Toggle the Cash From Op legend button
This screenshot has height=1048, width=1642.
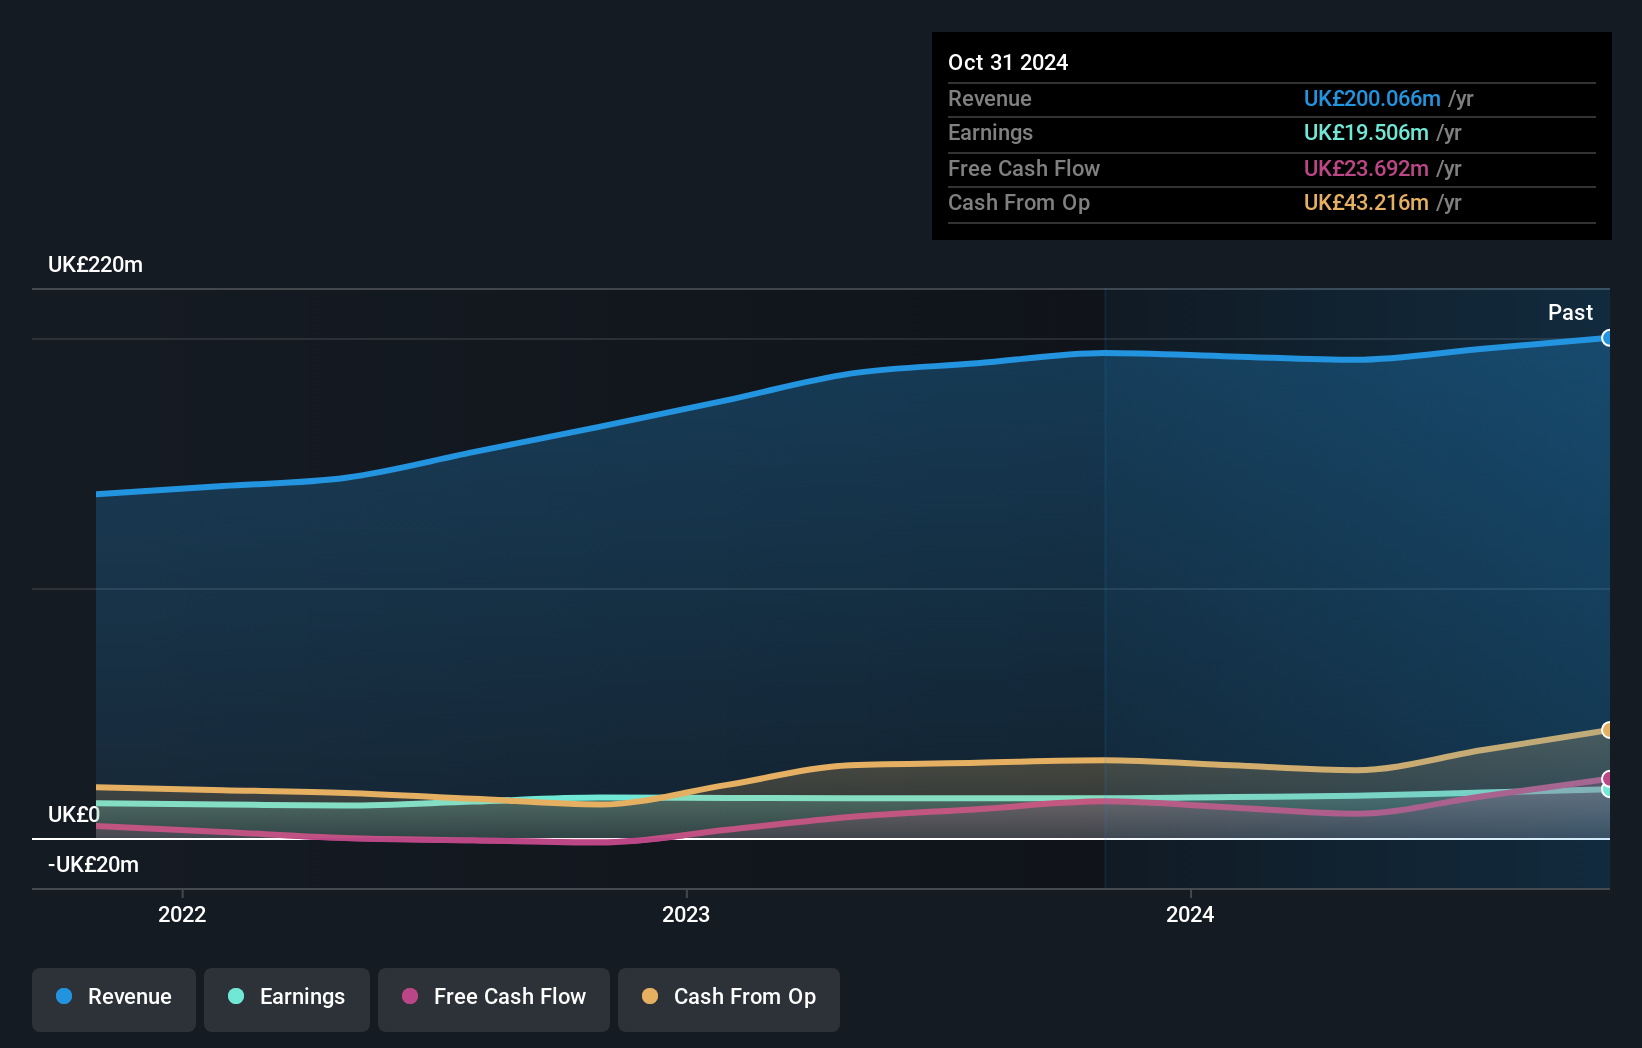[729, 999]
